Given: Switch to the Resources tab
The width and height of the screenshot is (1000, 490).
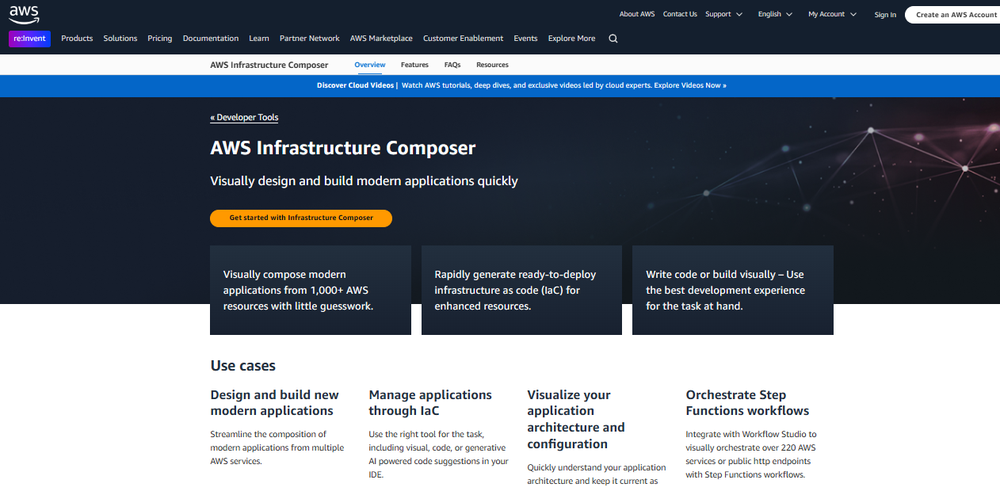Looking at the screenshot, I should (492, 65).
